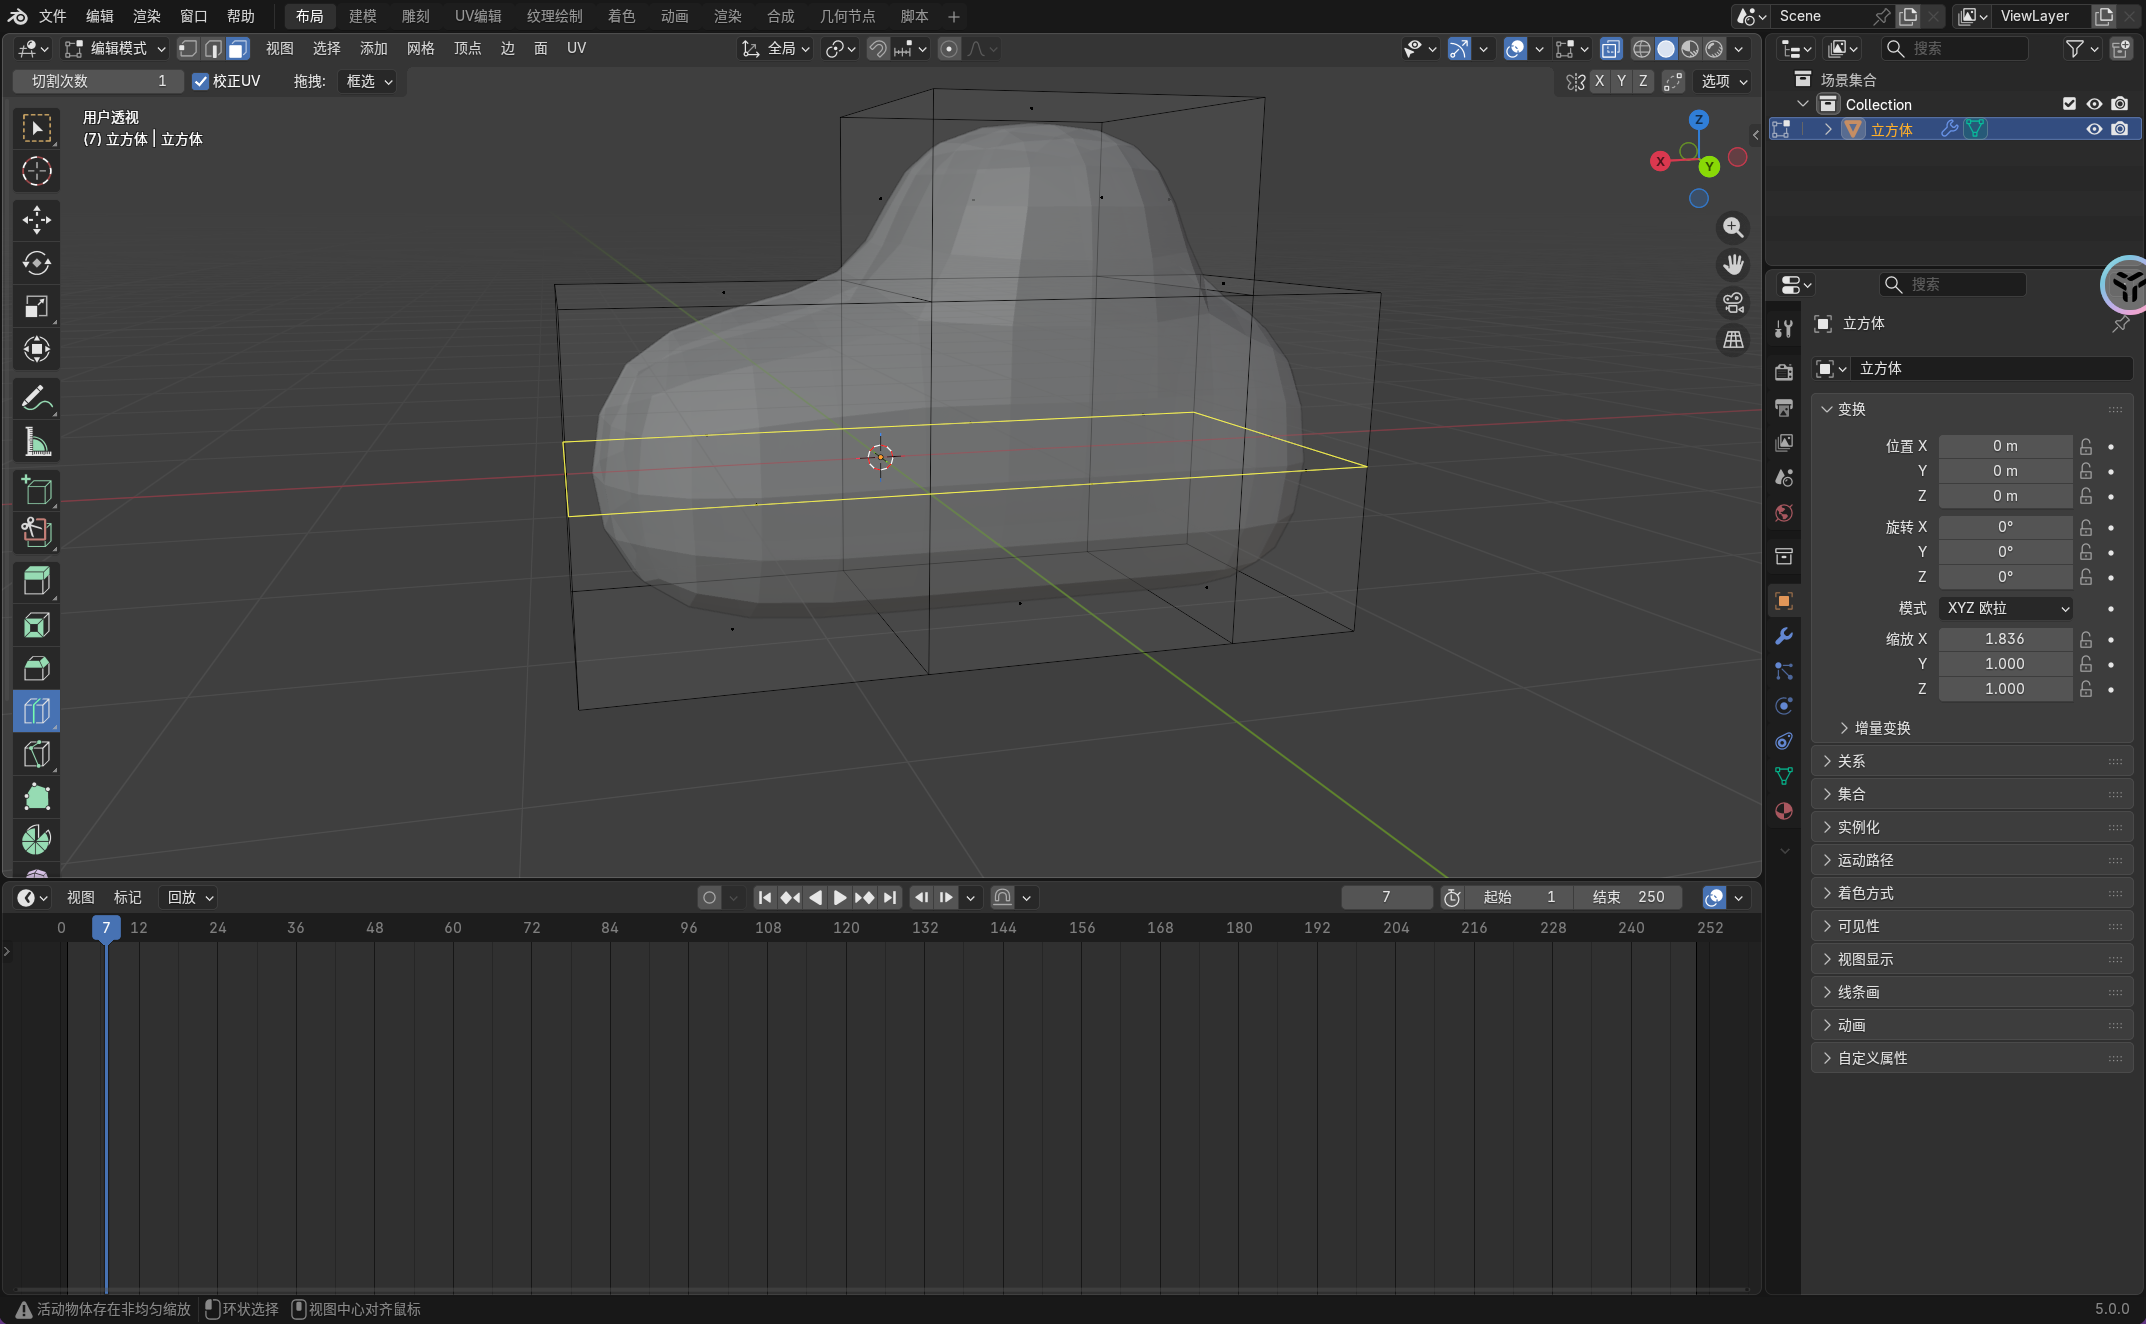
Task: Click the 结束 frame 250 field
Action: click(x=1628, y=897)
